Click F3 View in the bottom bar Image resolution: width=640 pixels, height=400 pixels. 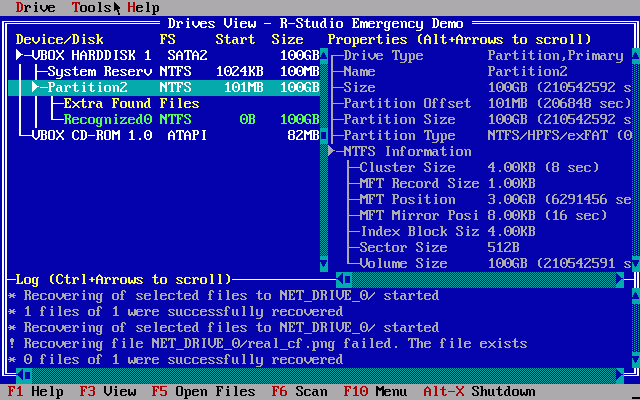(107, 392)
